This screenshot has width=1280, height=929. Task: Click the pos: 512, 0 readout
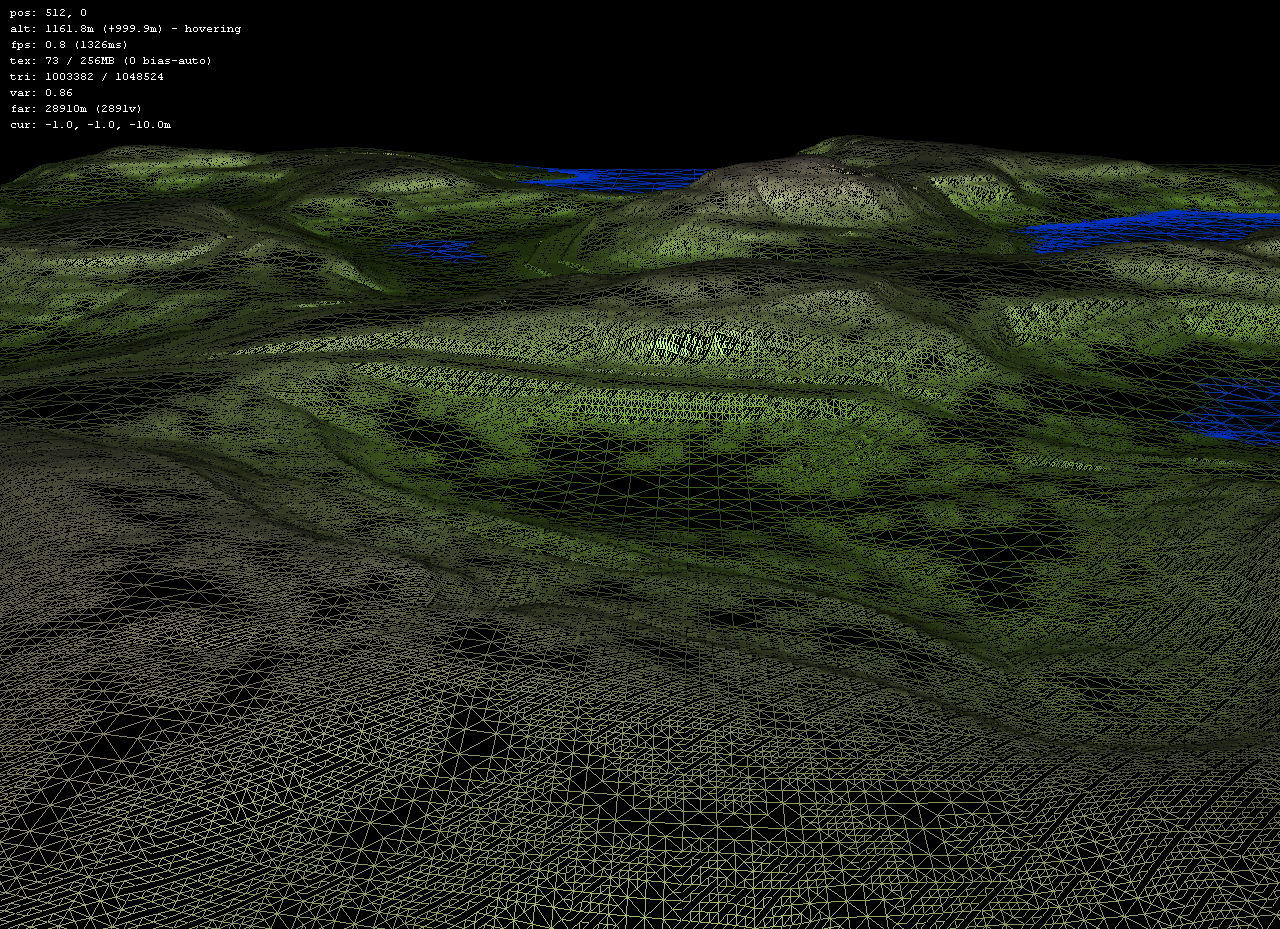(x=47, y=13)
